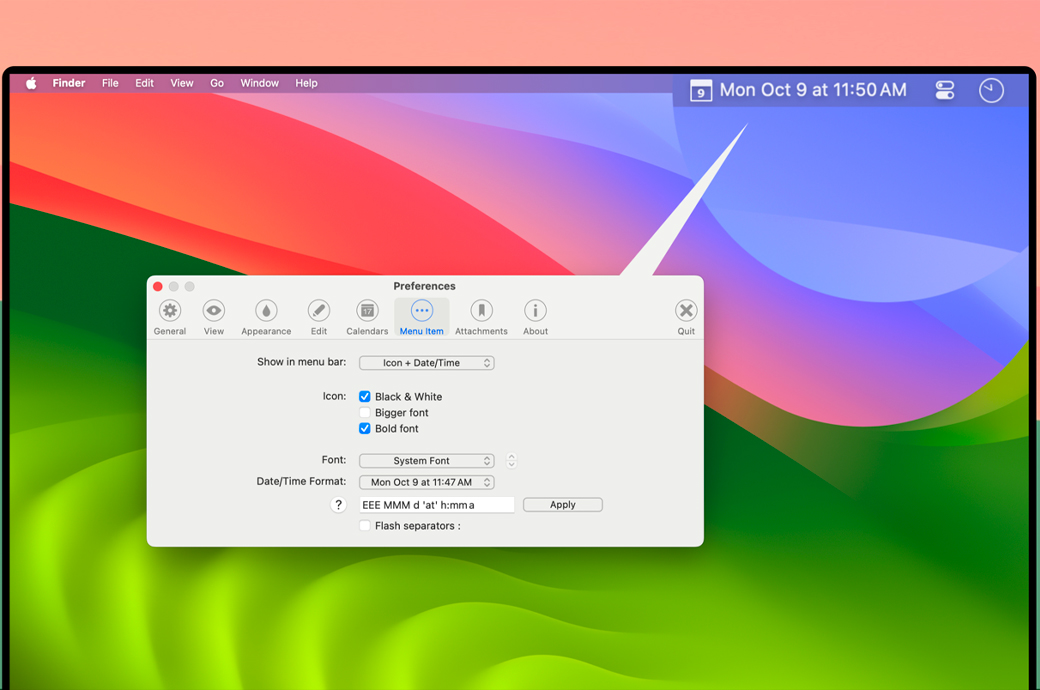Uncheck the Bold font option
The width and height of the screenshot is (1040, 690).
tap(365, 429)
